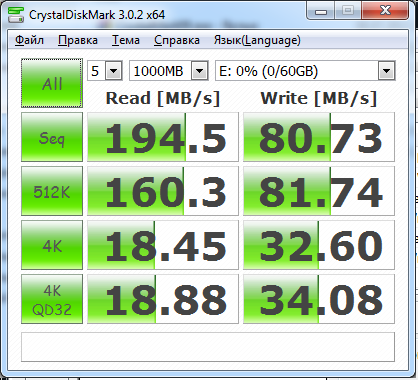
Task: Click the Seq read result 194.5
Action: tap(163, 137)
